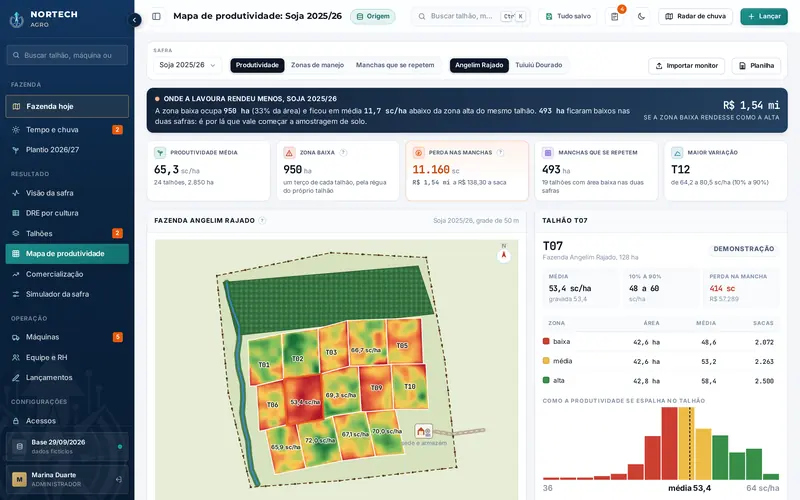Select field T09 on the map
800x500 pixels.
(377, 388)
